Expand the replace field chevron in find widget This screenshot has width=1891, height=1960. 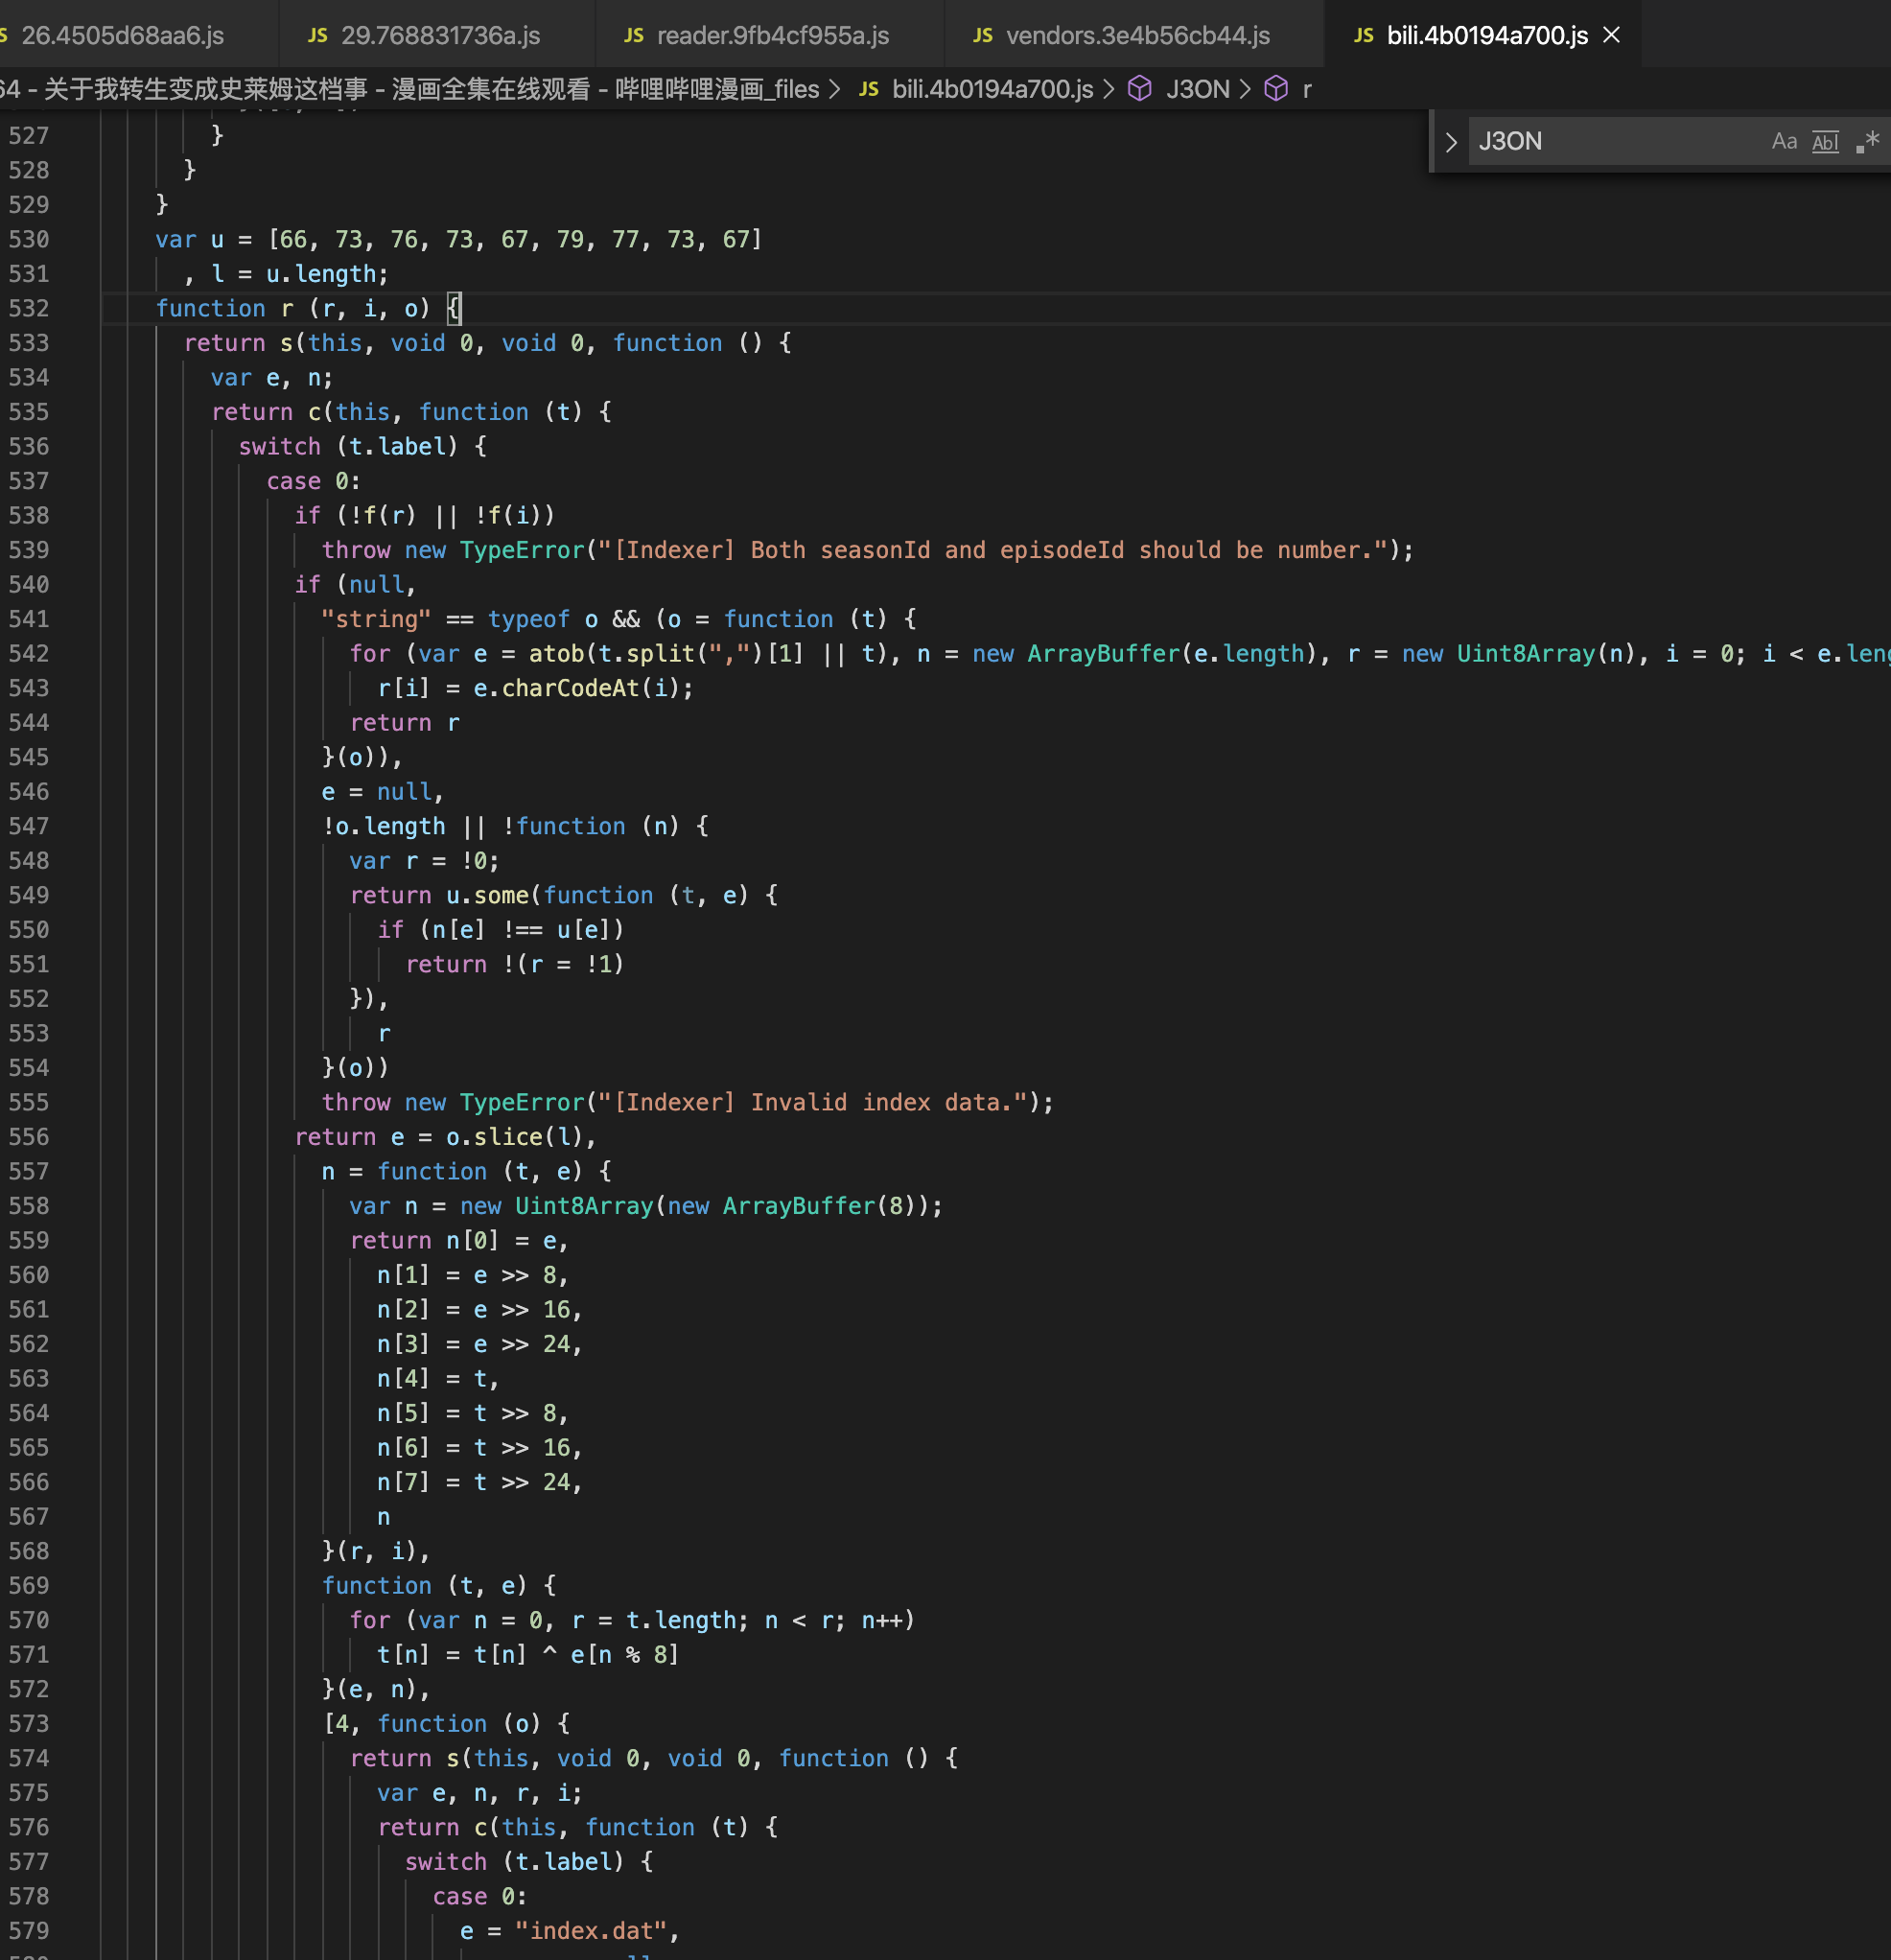click(x=1451, y=142)
